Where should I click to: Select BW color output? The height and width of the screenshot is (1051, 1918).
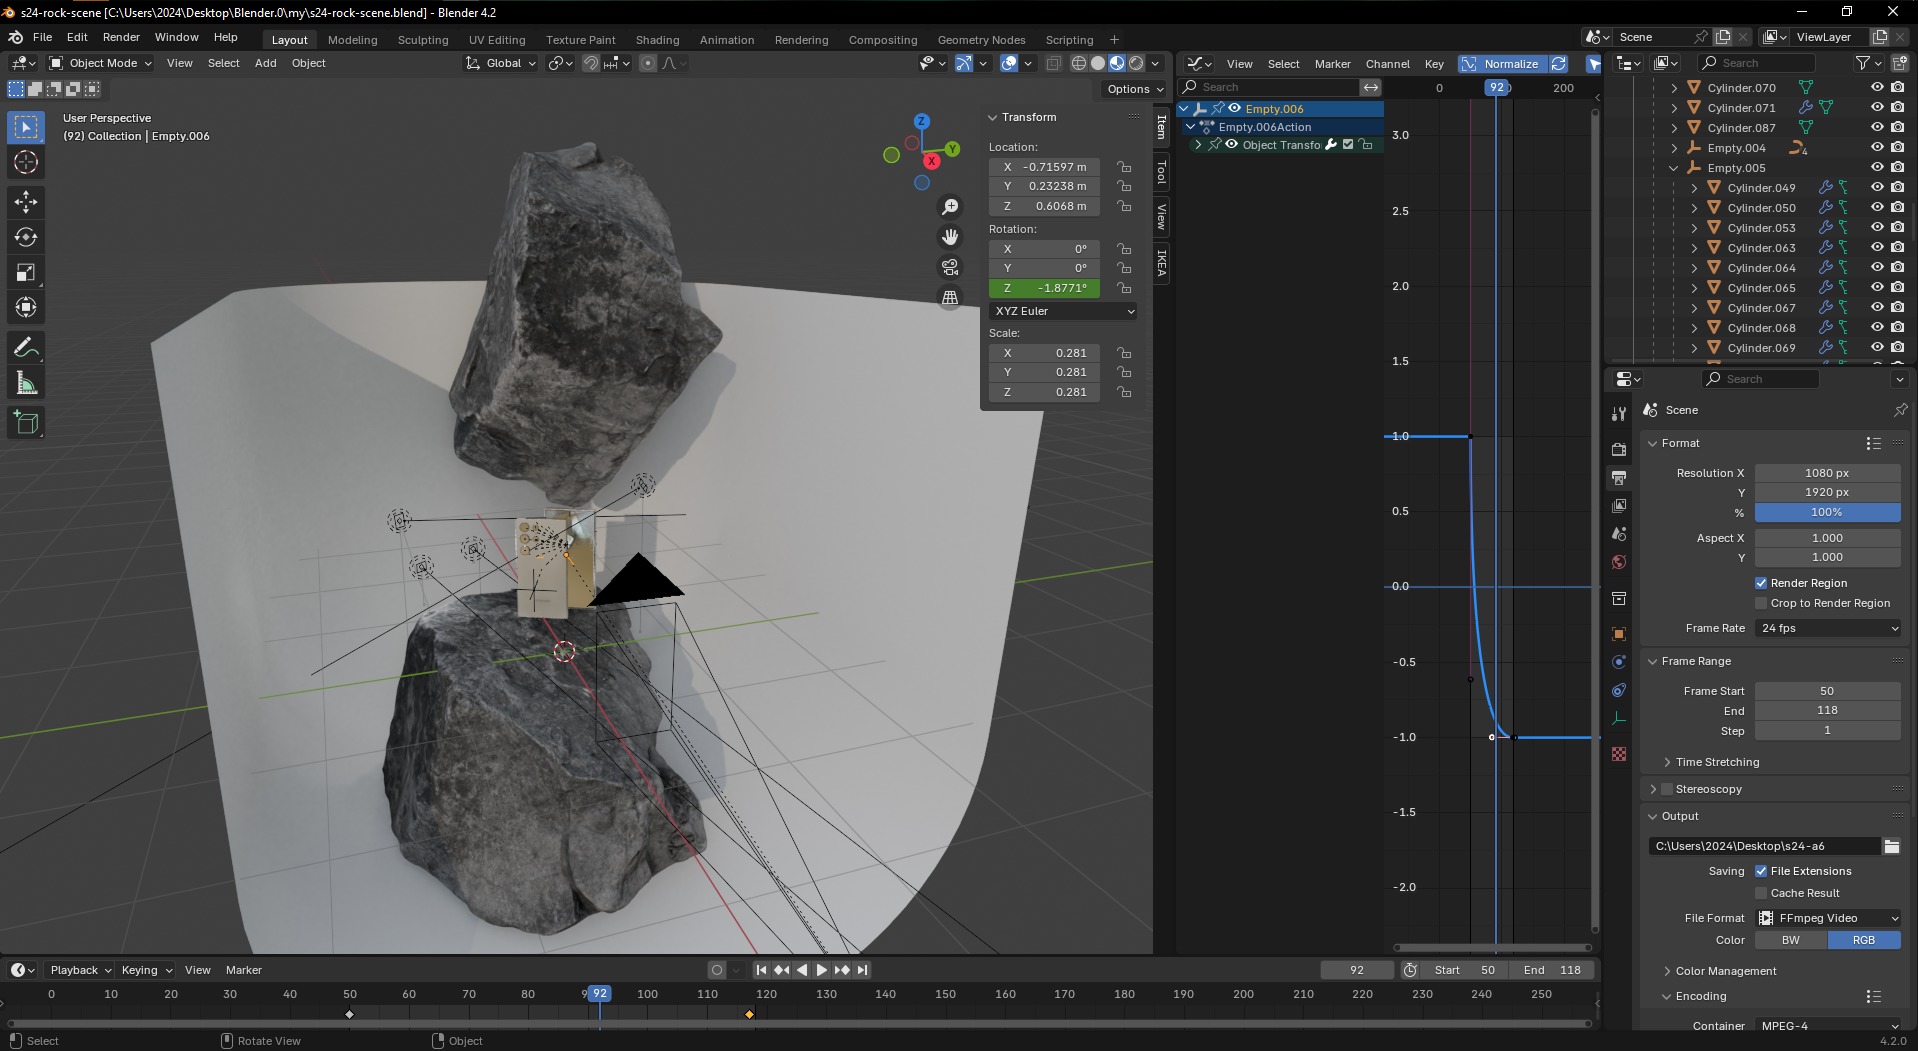pyautogui.click(x=1791, y=940)
